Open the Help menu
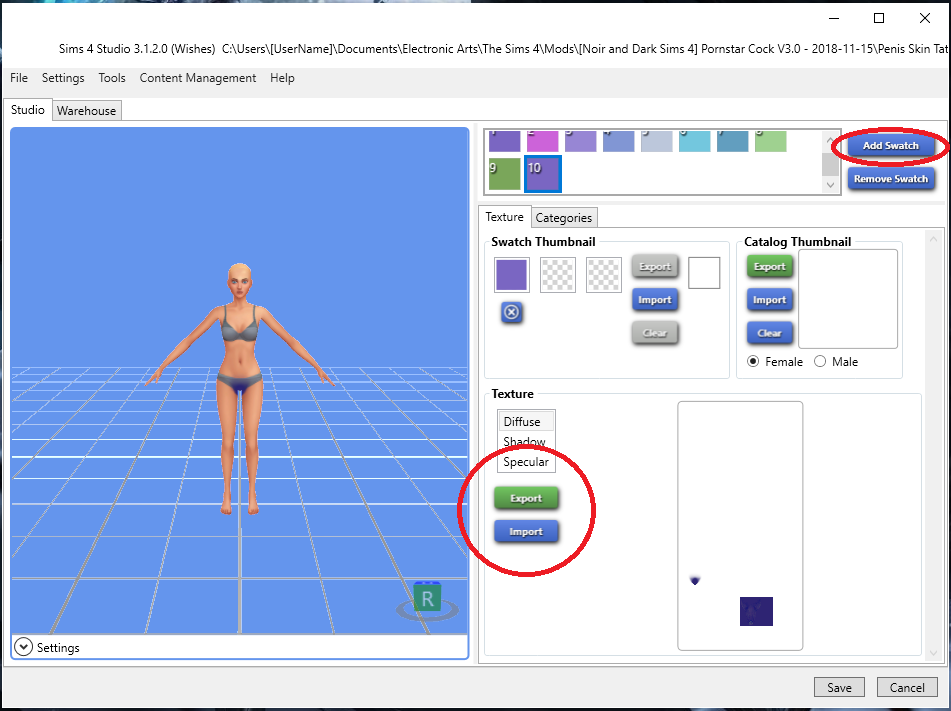Image resolution: width=951 pixels, height=711 pixels. tap(282, 78)
